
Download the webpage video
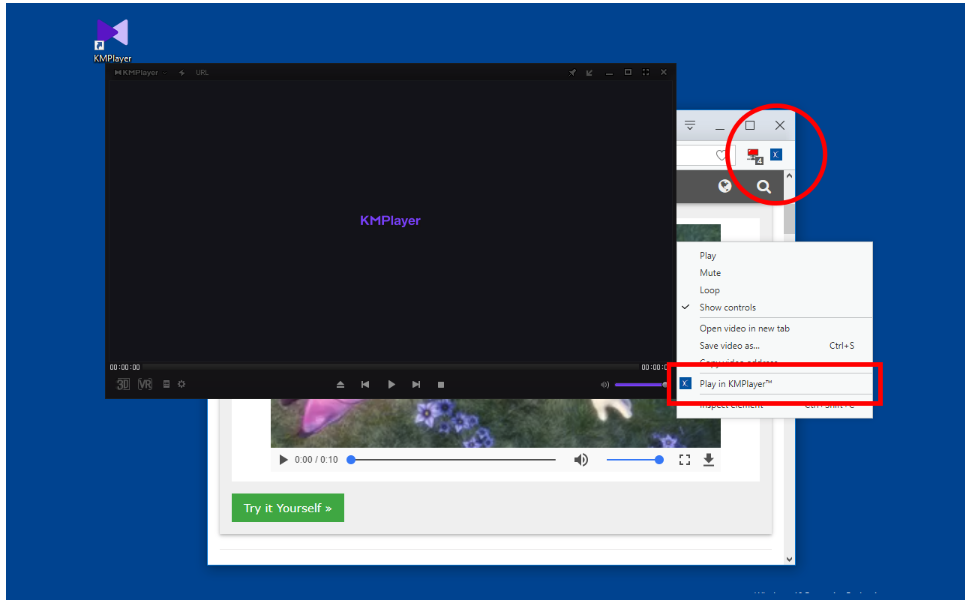click(708, 460)
